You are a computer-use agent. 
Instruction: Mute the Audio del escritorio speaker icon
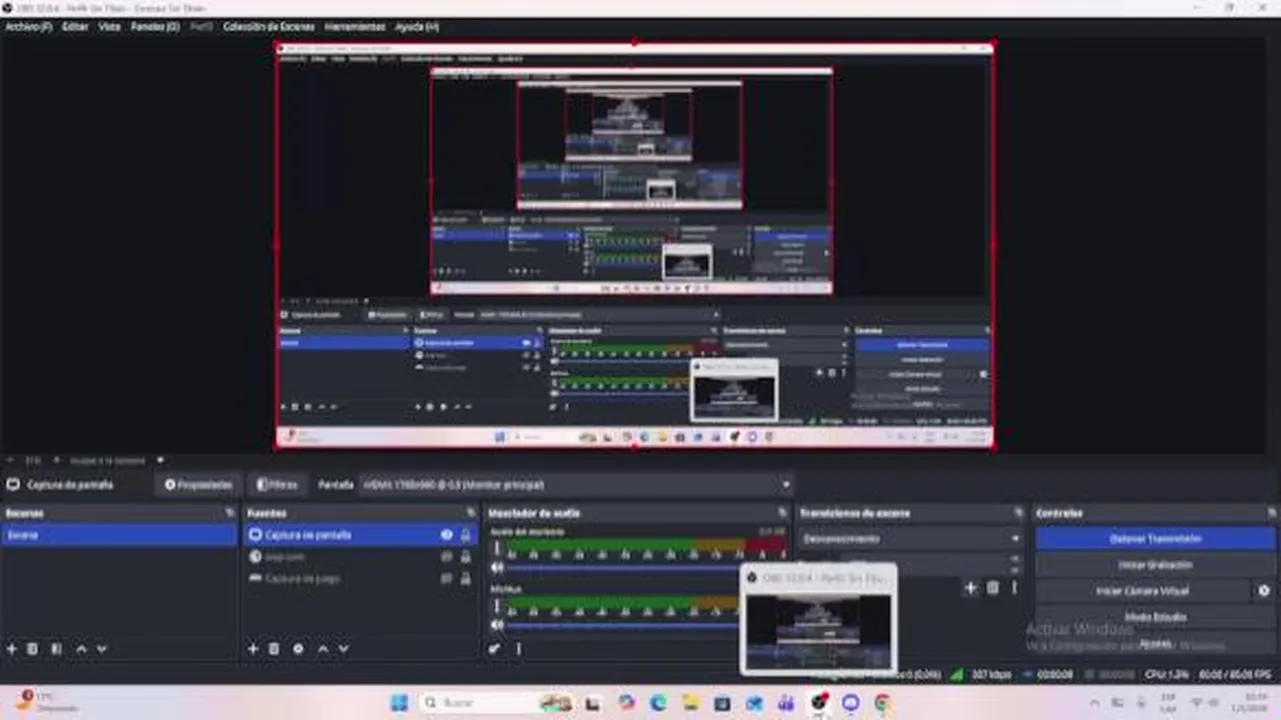[497, 568]
